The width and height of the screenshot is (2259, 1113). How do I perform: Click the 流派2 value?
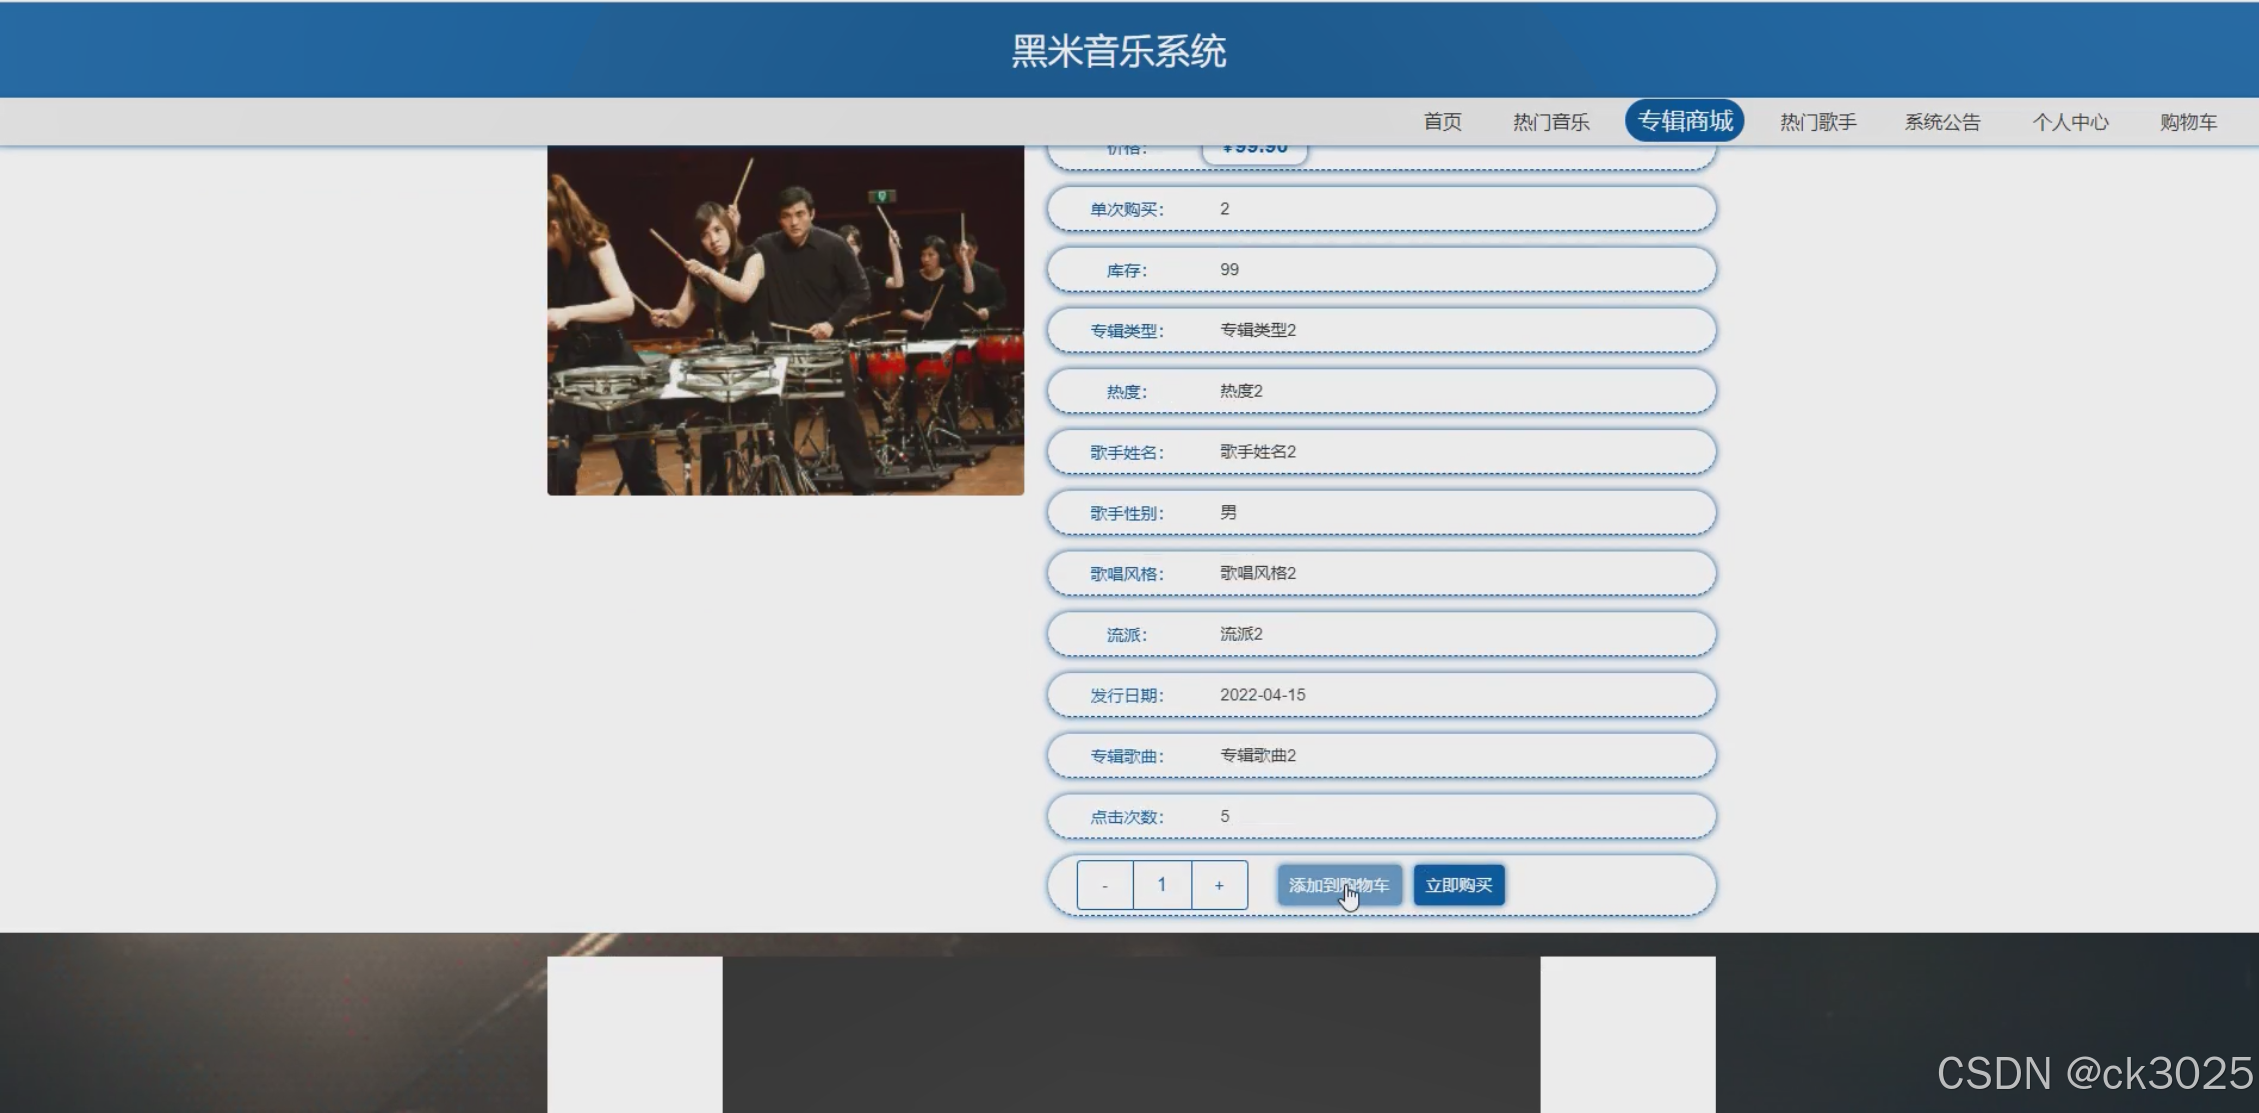[x=1241, y=634]
